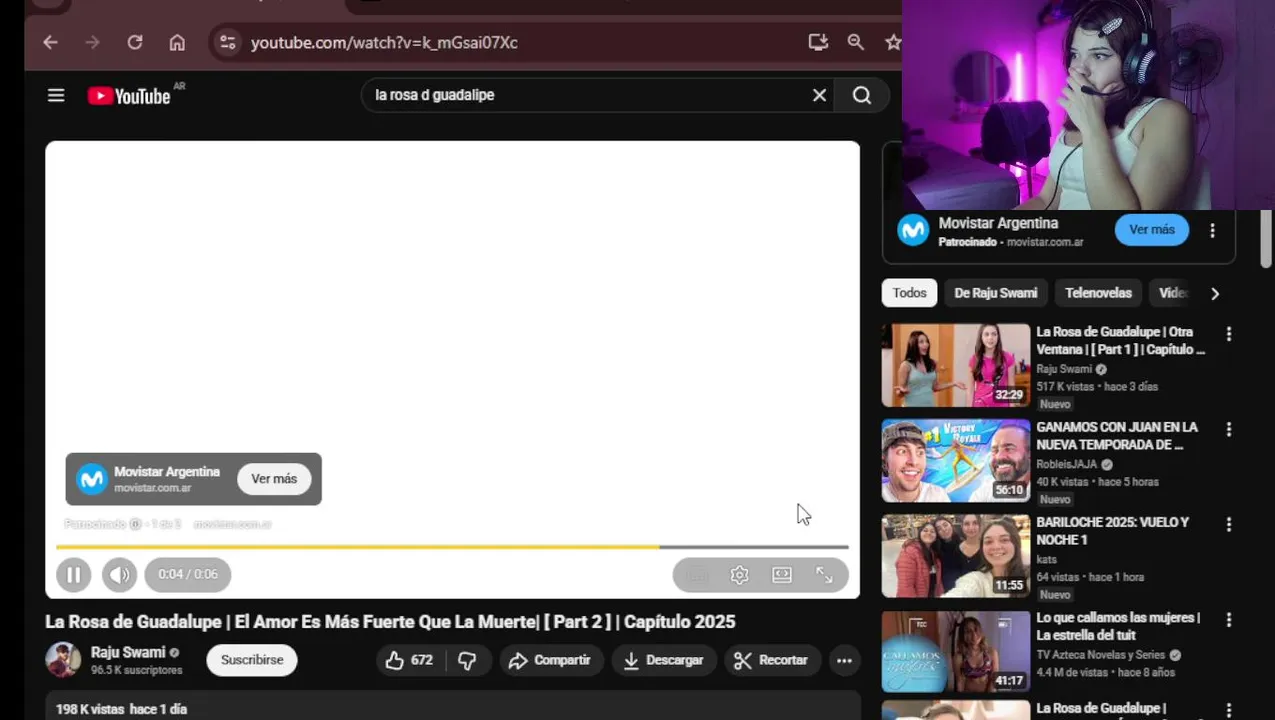Image resolution: width=1275 pixels, height=720 pixels.
Task: Open menu for GANAMOS CON JUAN video
Action: [1229, 429]
